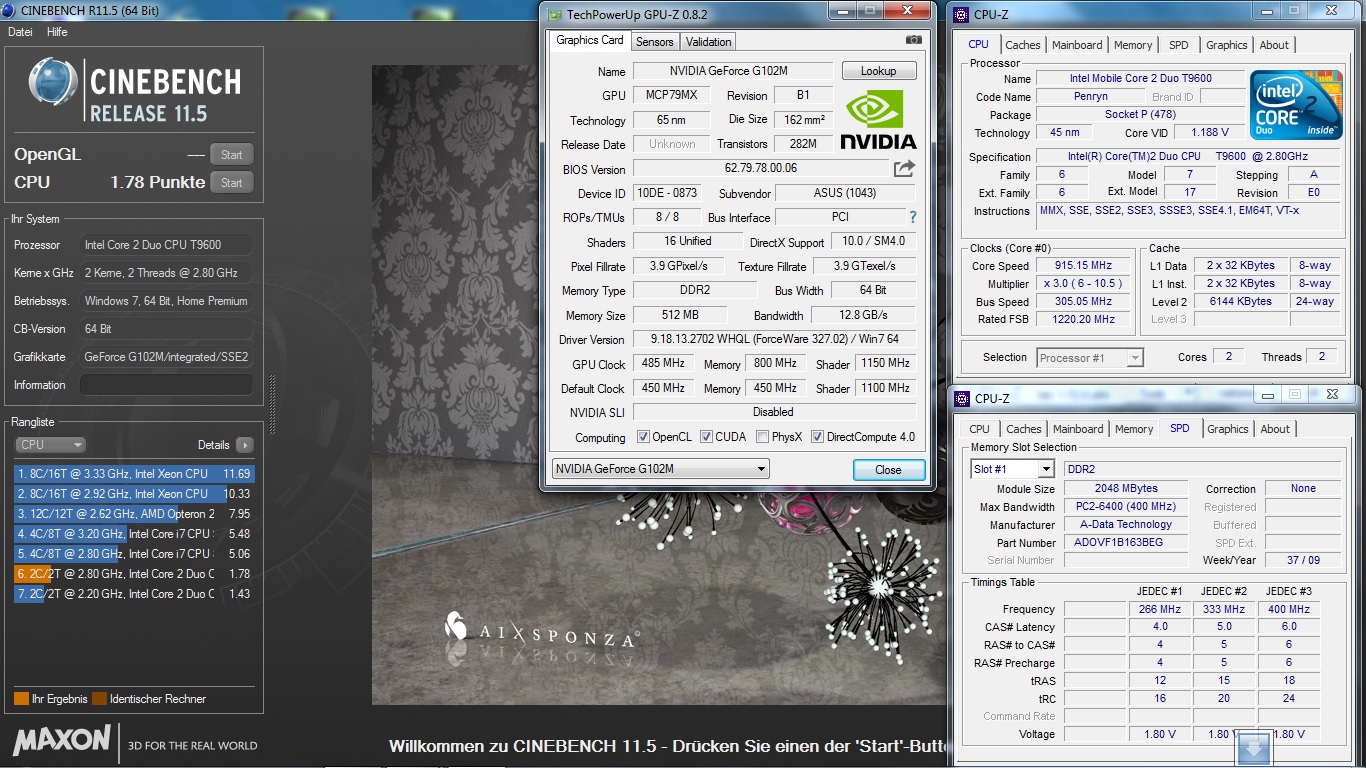Click the Bus Interface question mark icon
The height and width of the screenshot is (768, 1366).
912,217
